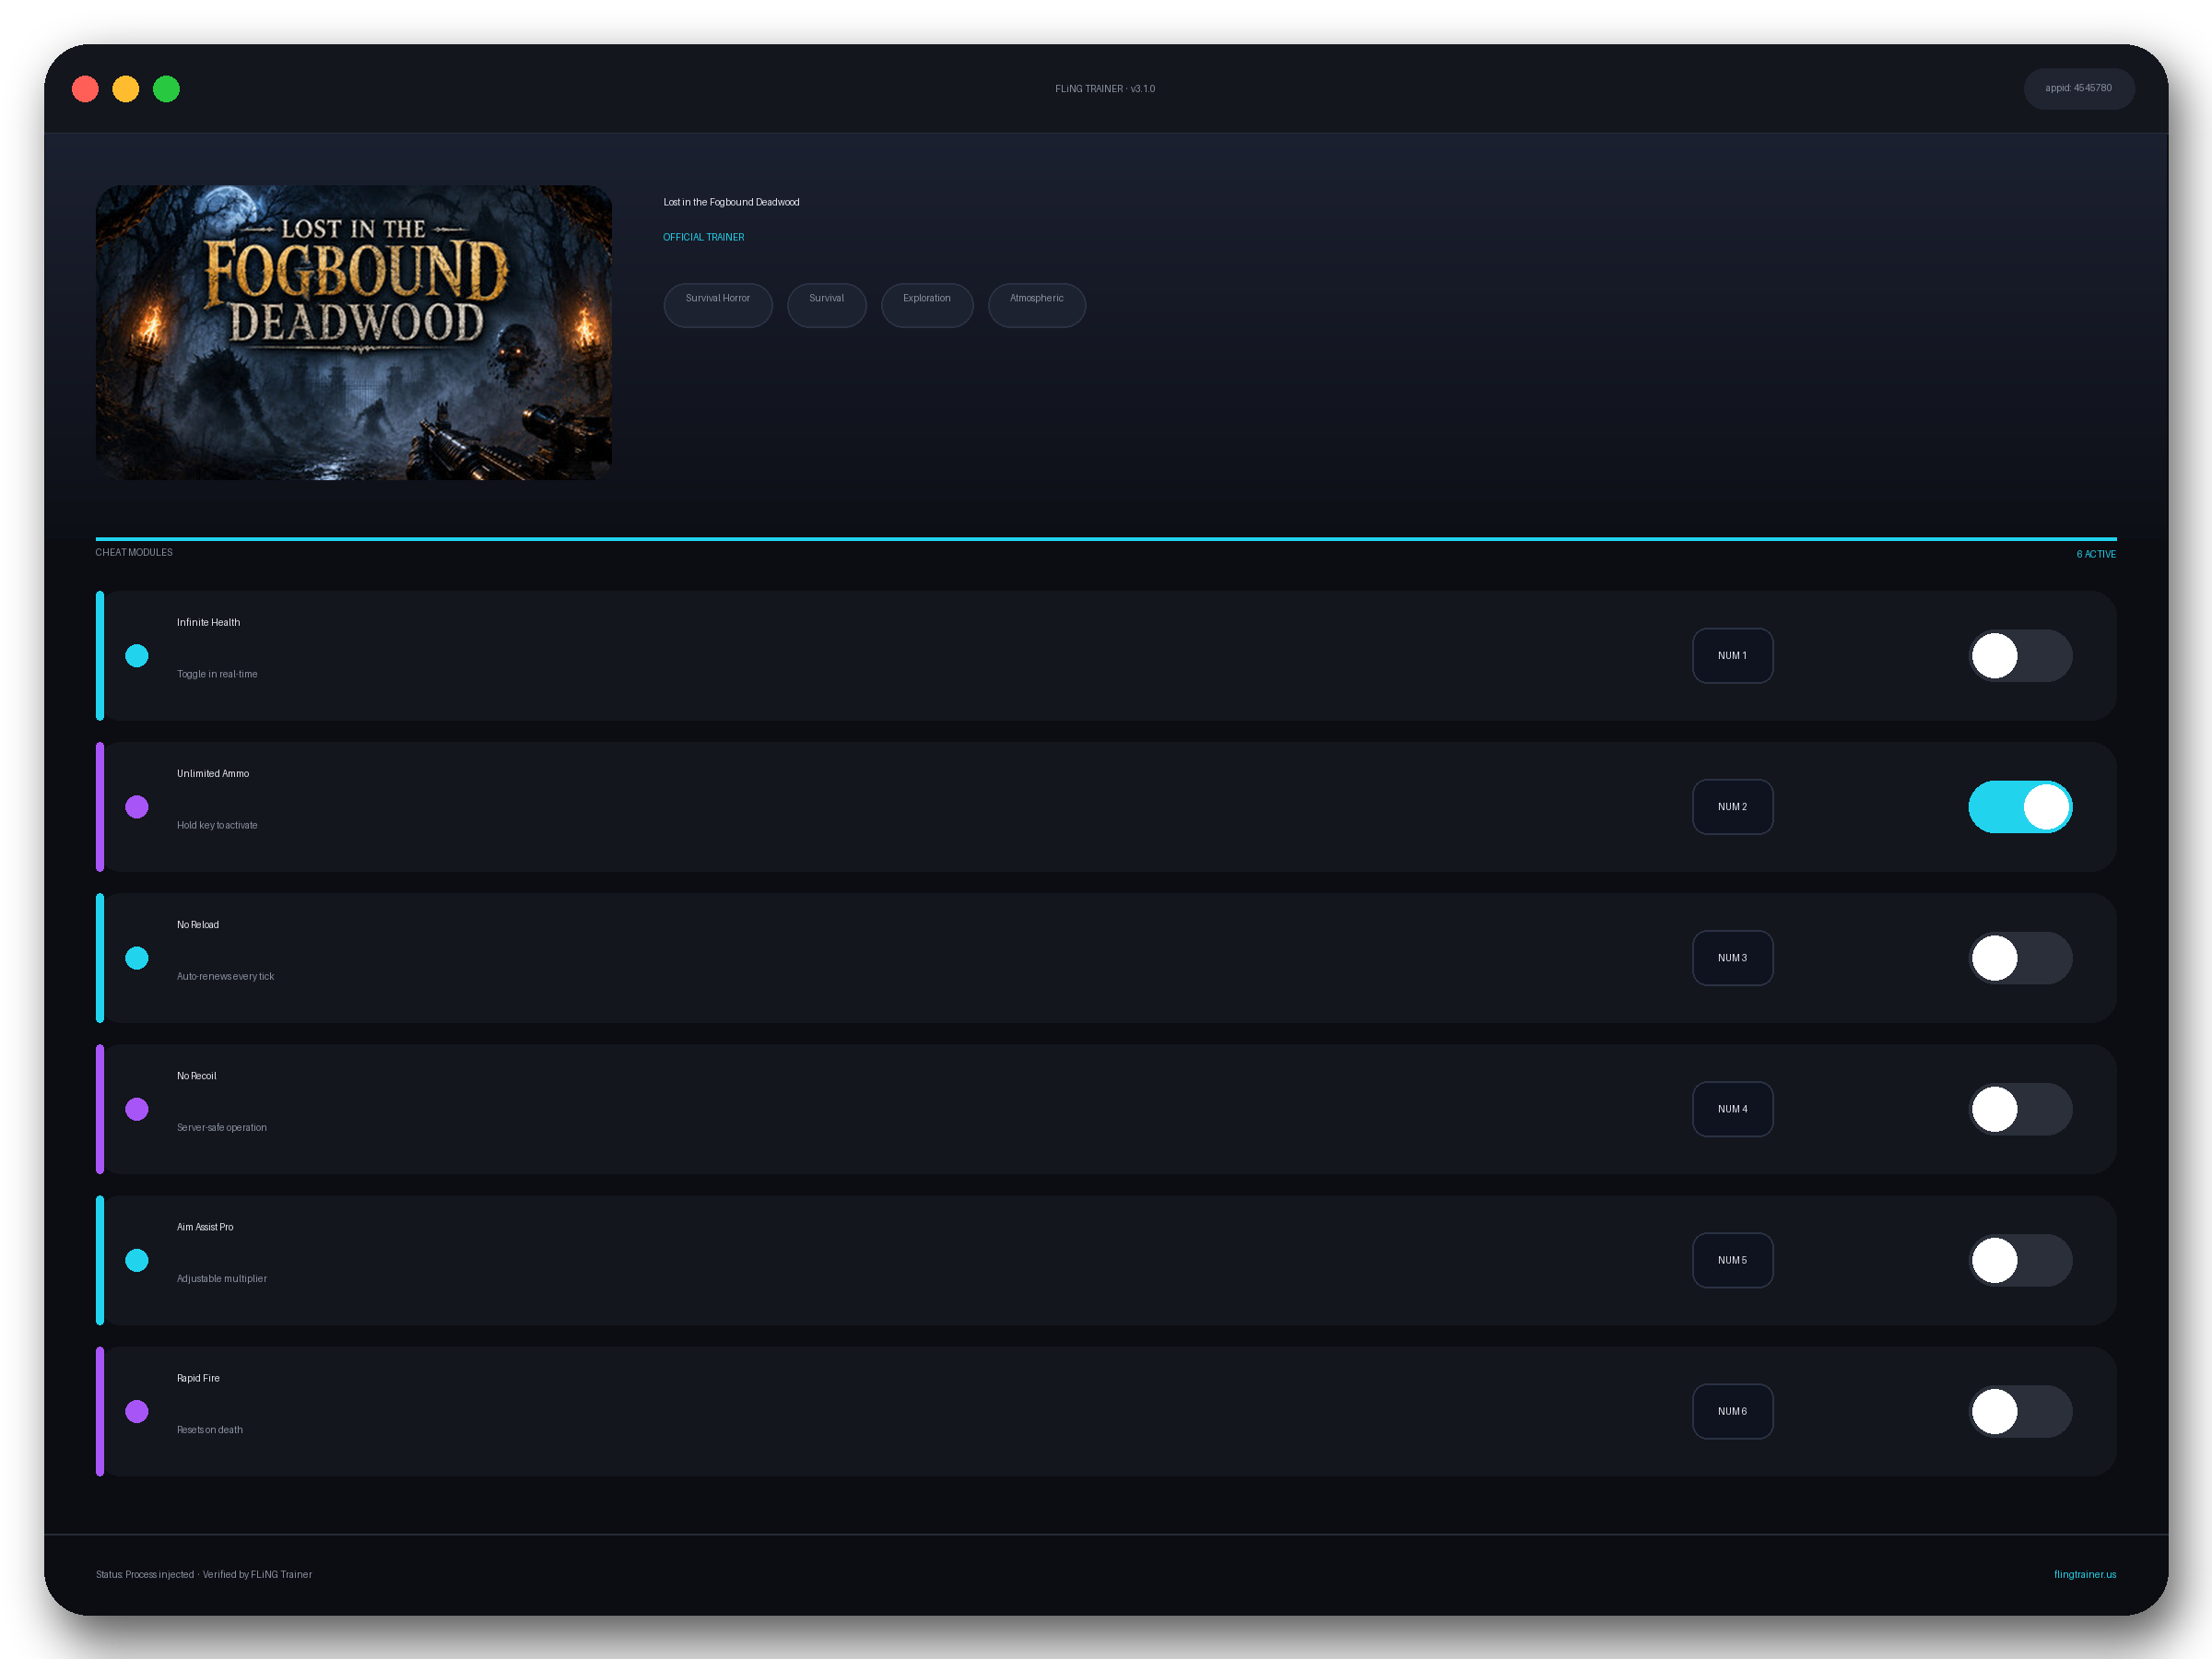Click the 'Adjustable multiplier' description
Viewport: 2212px width, 1659px height.
point(222,1279)
